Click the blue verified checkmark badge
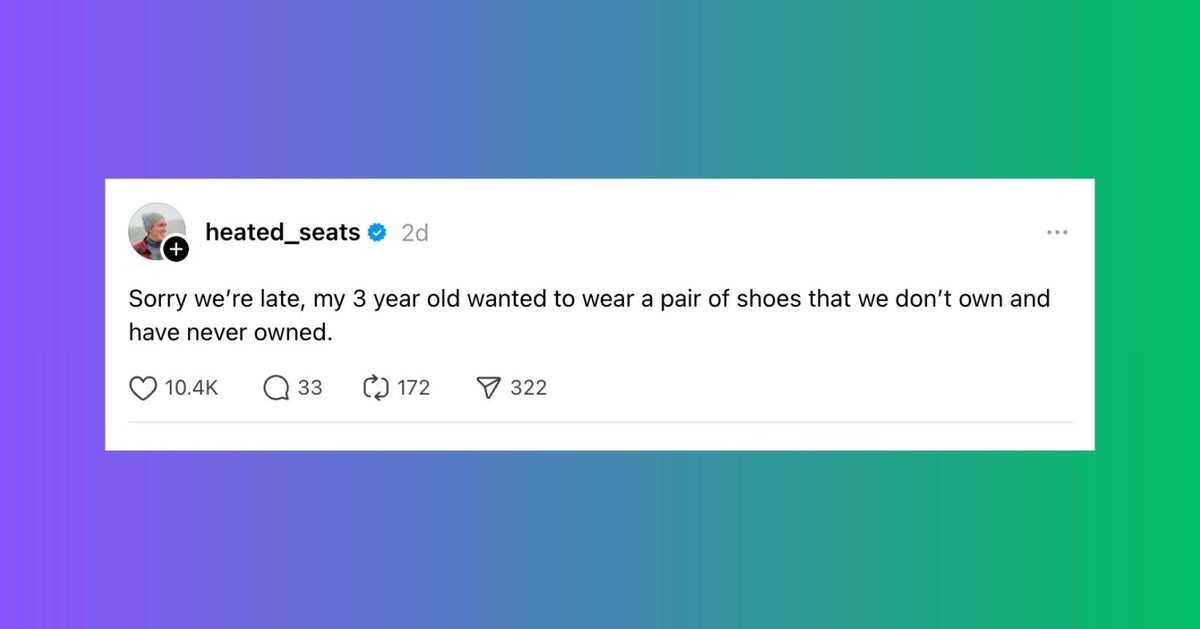Image resolution: width=1200 pixels, height=629 pixels. click(x=377, y=233)
